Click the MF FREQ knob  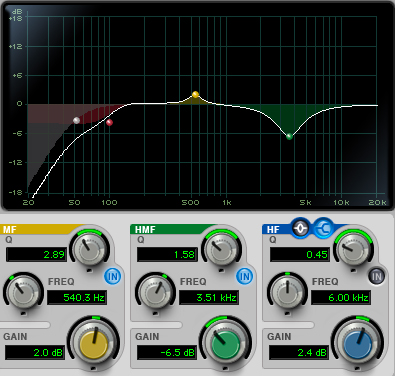(x=23, y=292)
